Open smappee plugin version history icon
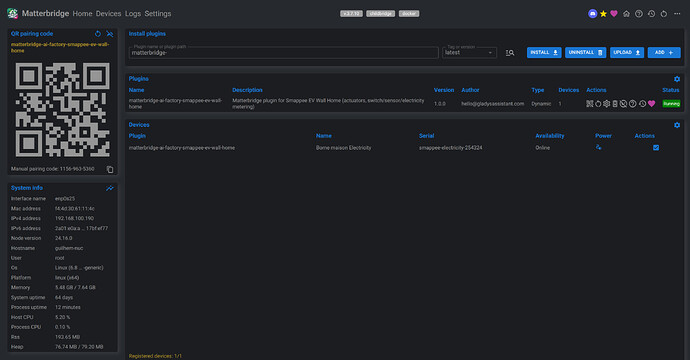The image size is (690, 360). pyautogui.click(x=642, y=104)
